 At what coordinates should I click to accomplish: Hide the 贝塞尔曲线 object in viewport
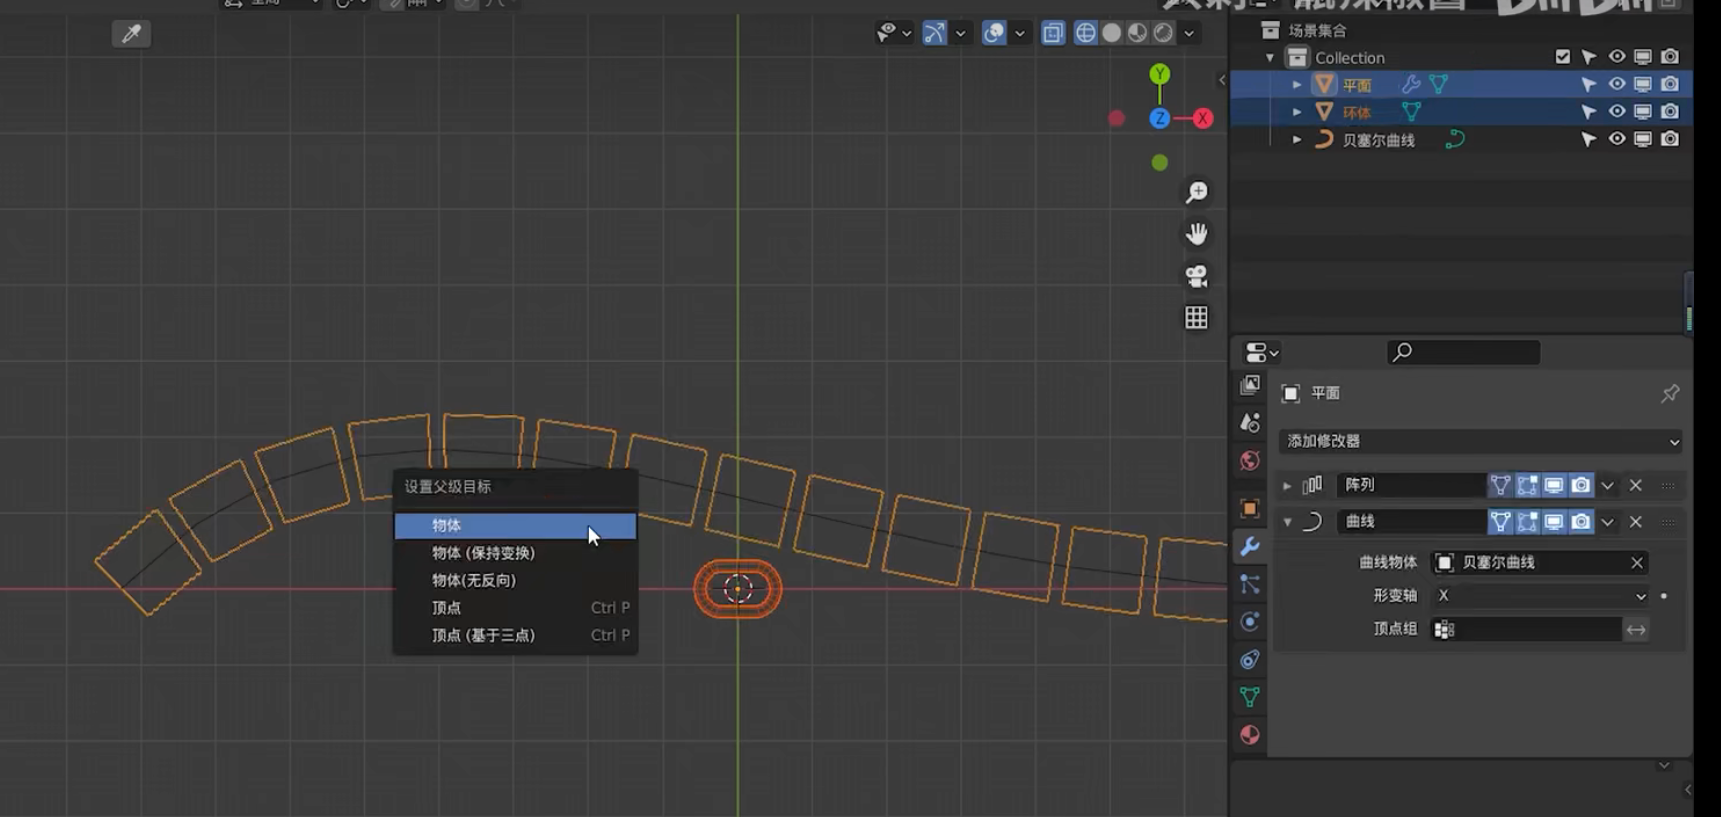pyautogui.click(x=1616, y=140)
